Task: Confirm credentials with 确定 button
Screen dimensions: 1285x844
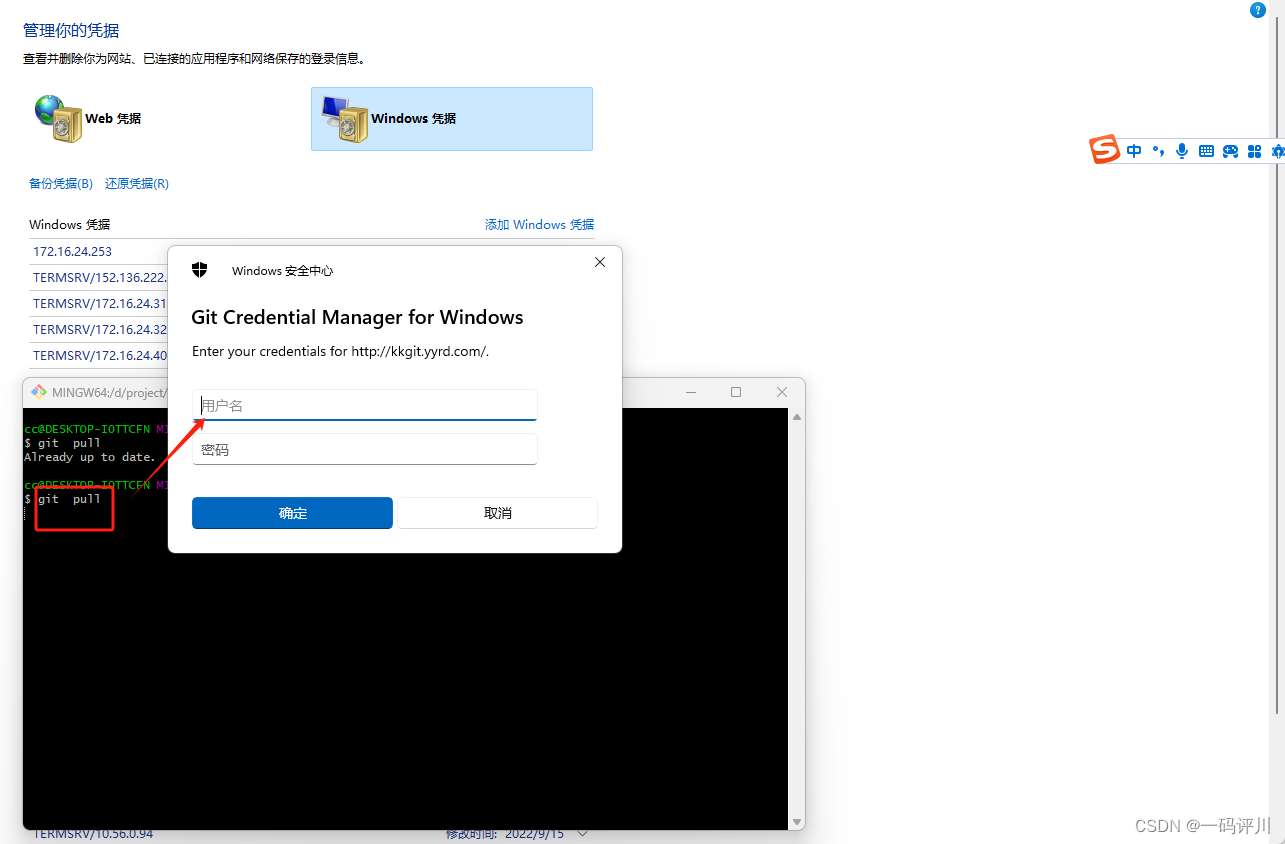Action: click(x=293, y=513)
